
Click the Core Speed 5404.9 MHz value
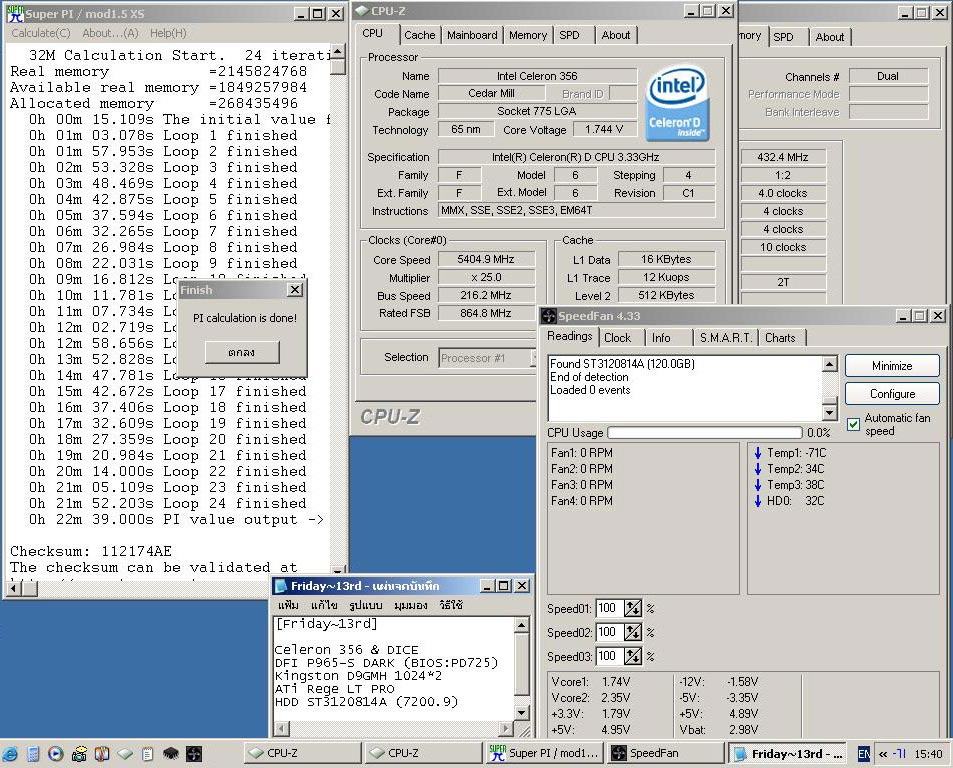[486, 259]
